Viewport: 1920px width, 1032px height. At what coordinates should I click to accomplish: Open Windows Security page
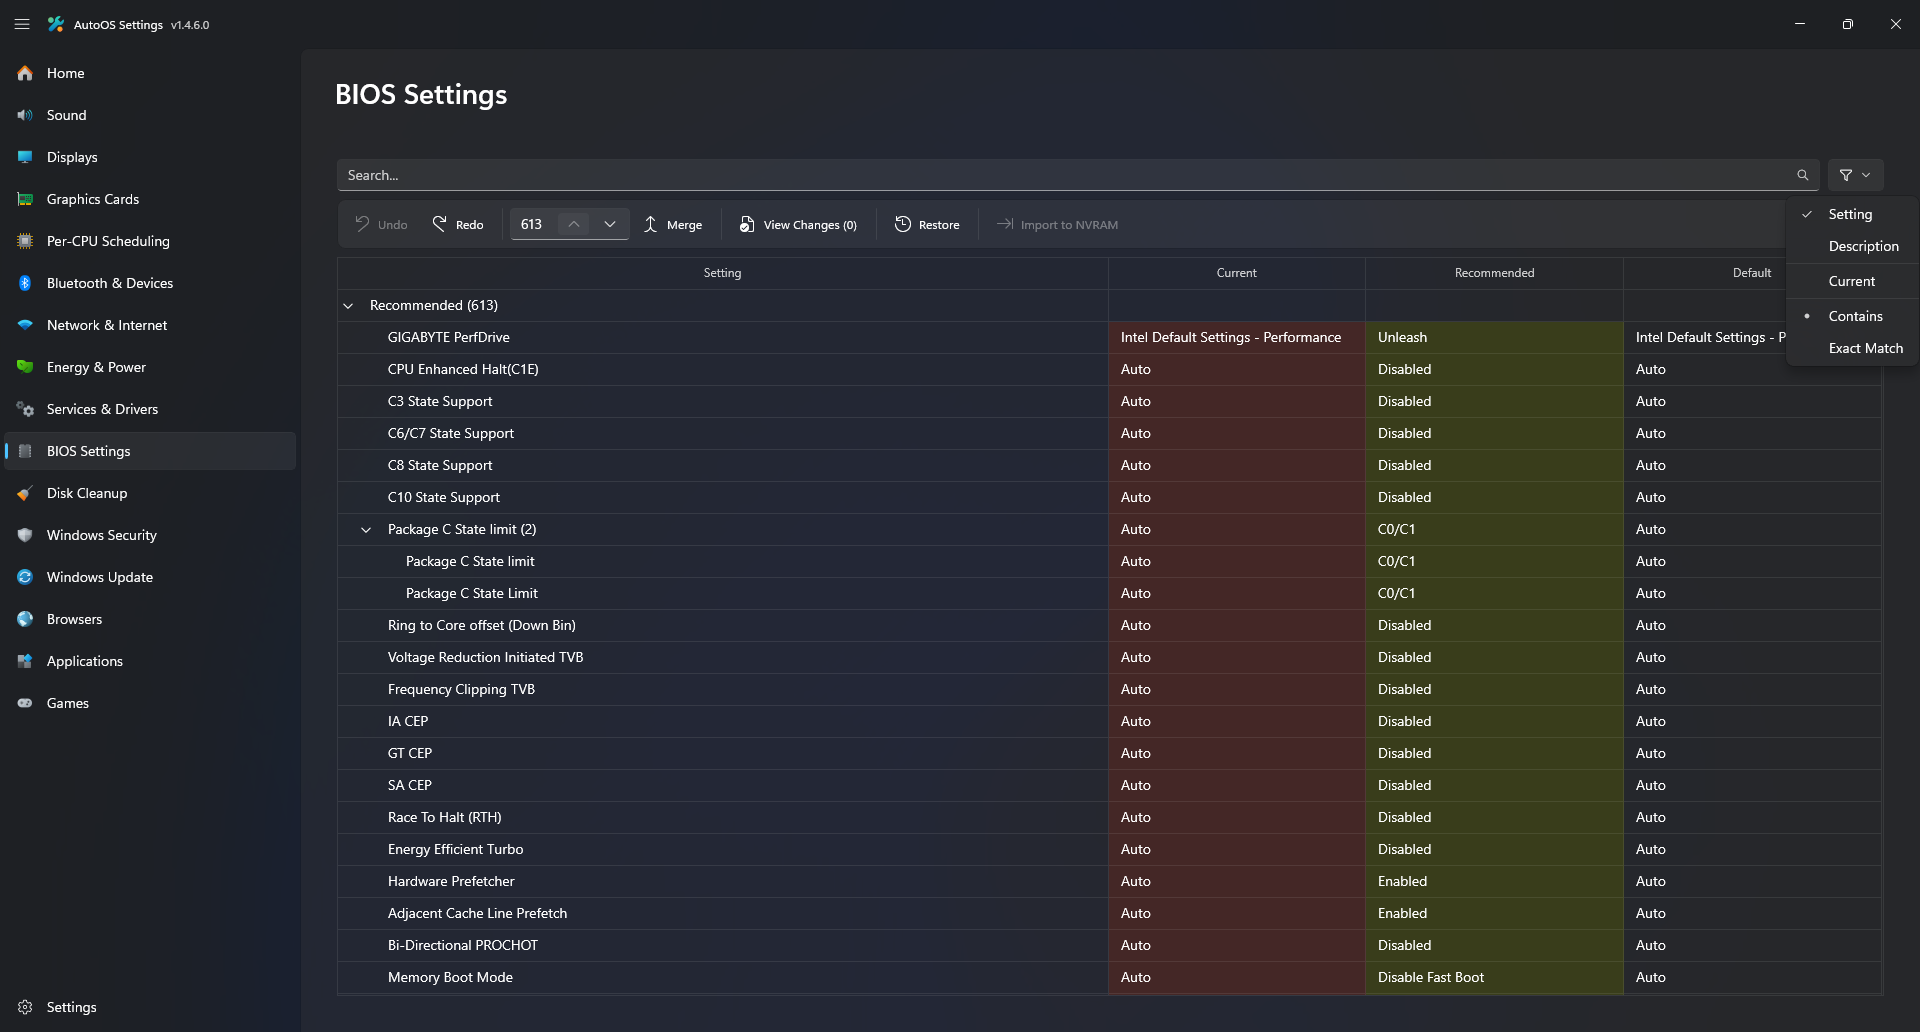click(150, 535)
